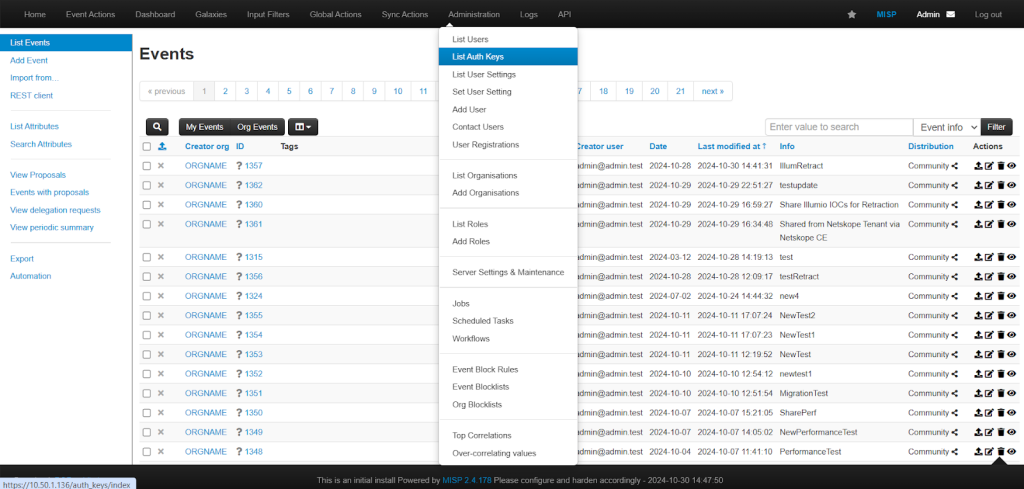
Task: Click edit icon for event 1362
Action: (989, 185)
